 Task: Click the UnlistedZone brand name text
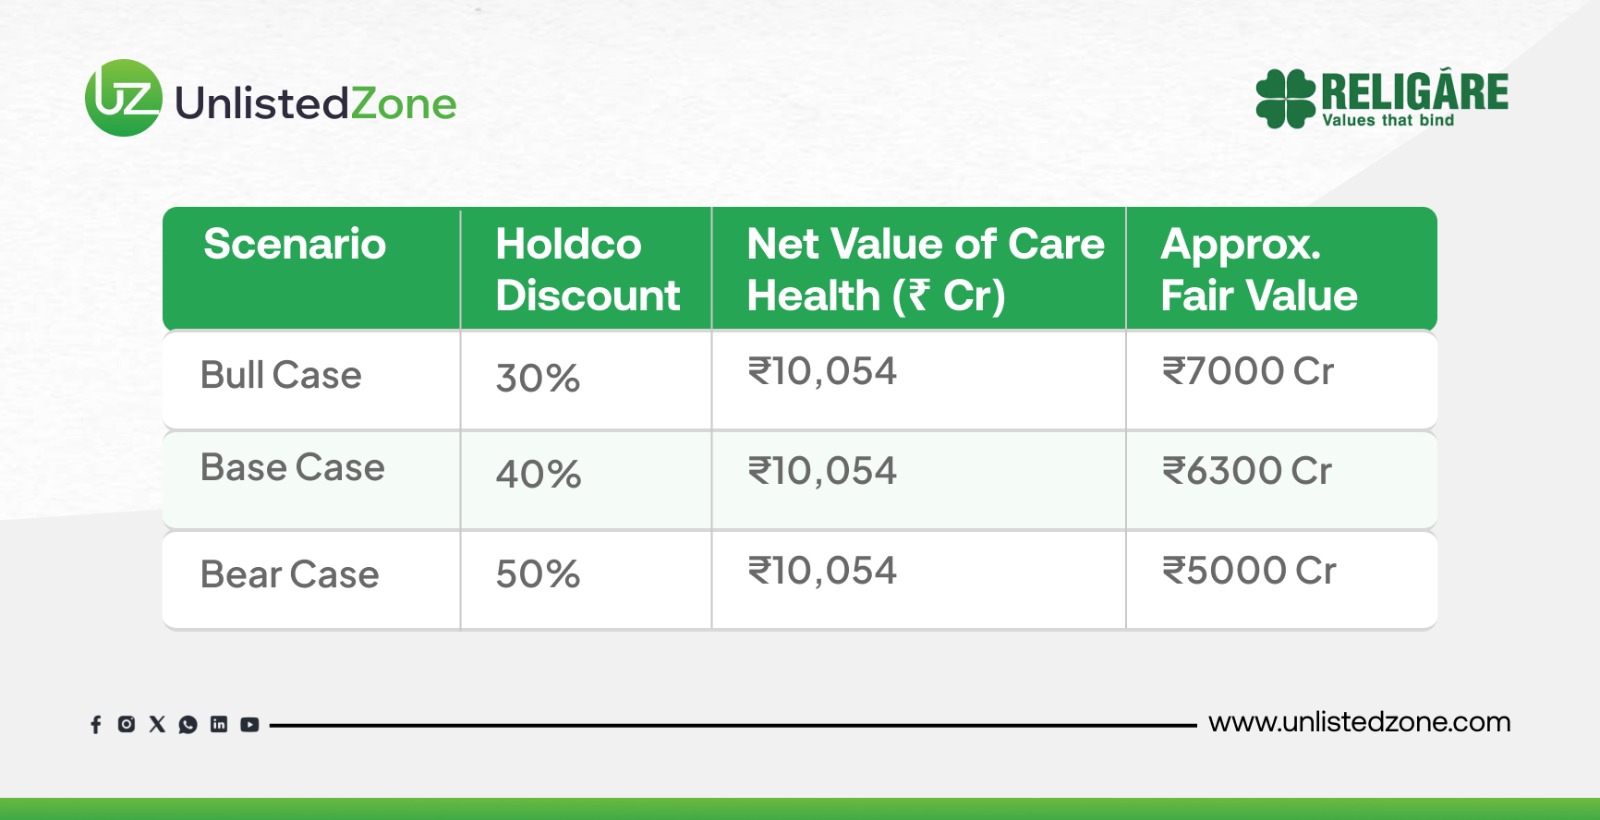tap(315, 103)
